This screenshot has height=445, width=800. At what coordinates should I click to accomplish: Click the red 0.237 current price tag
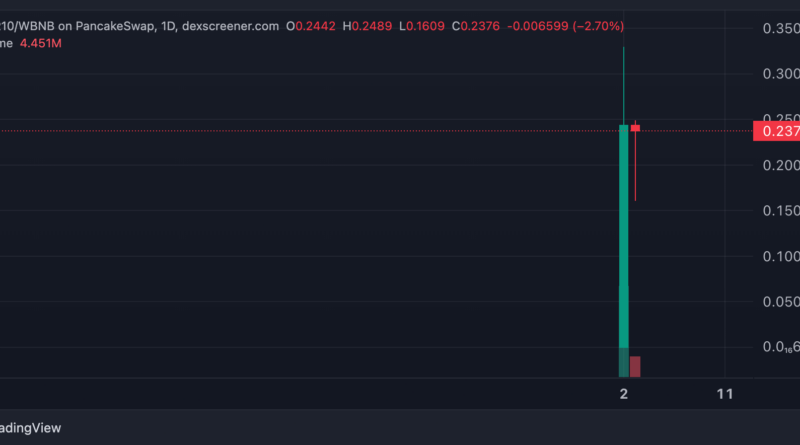(x=776, y=131)
